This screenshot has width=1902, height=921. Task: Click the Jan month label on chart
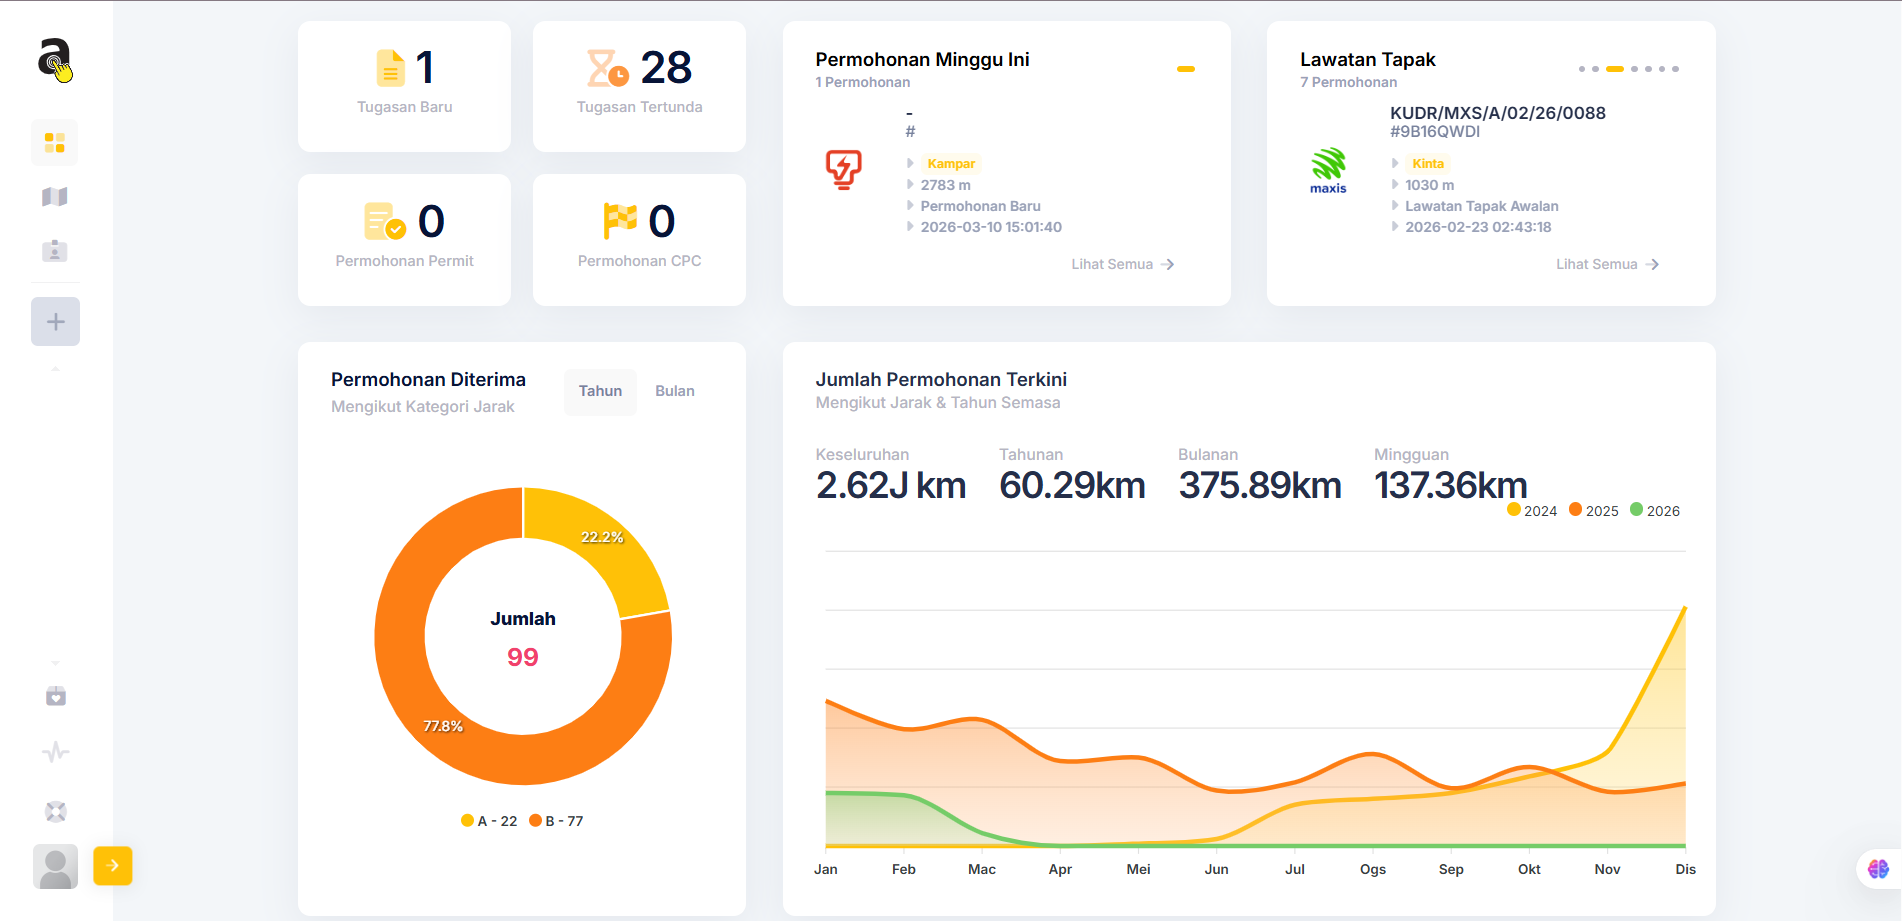coord(826,869)
